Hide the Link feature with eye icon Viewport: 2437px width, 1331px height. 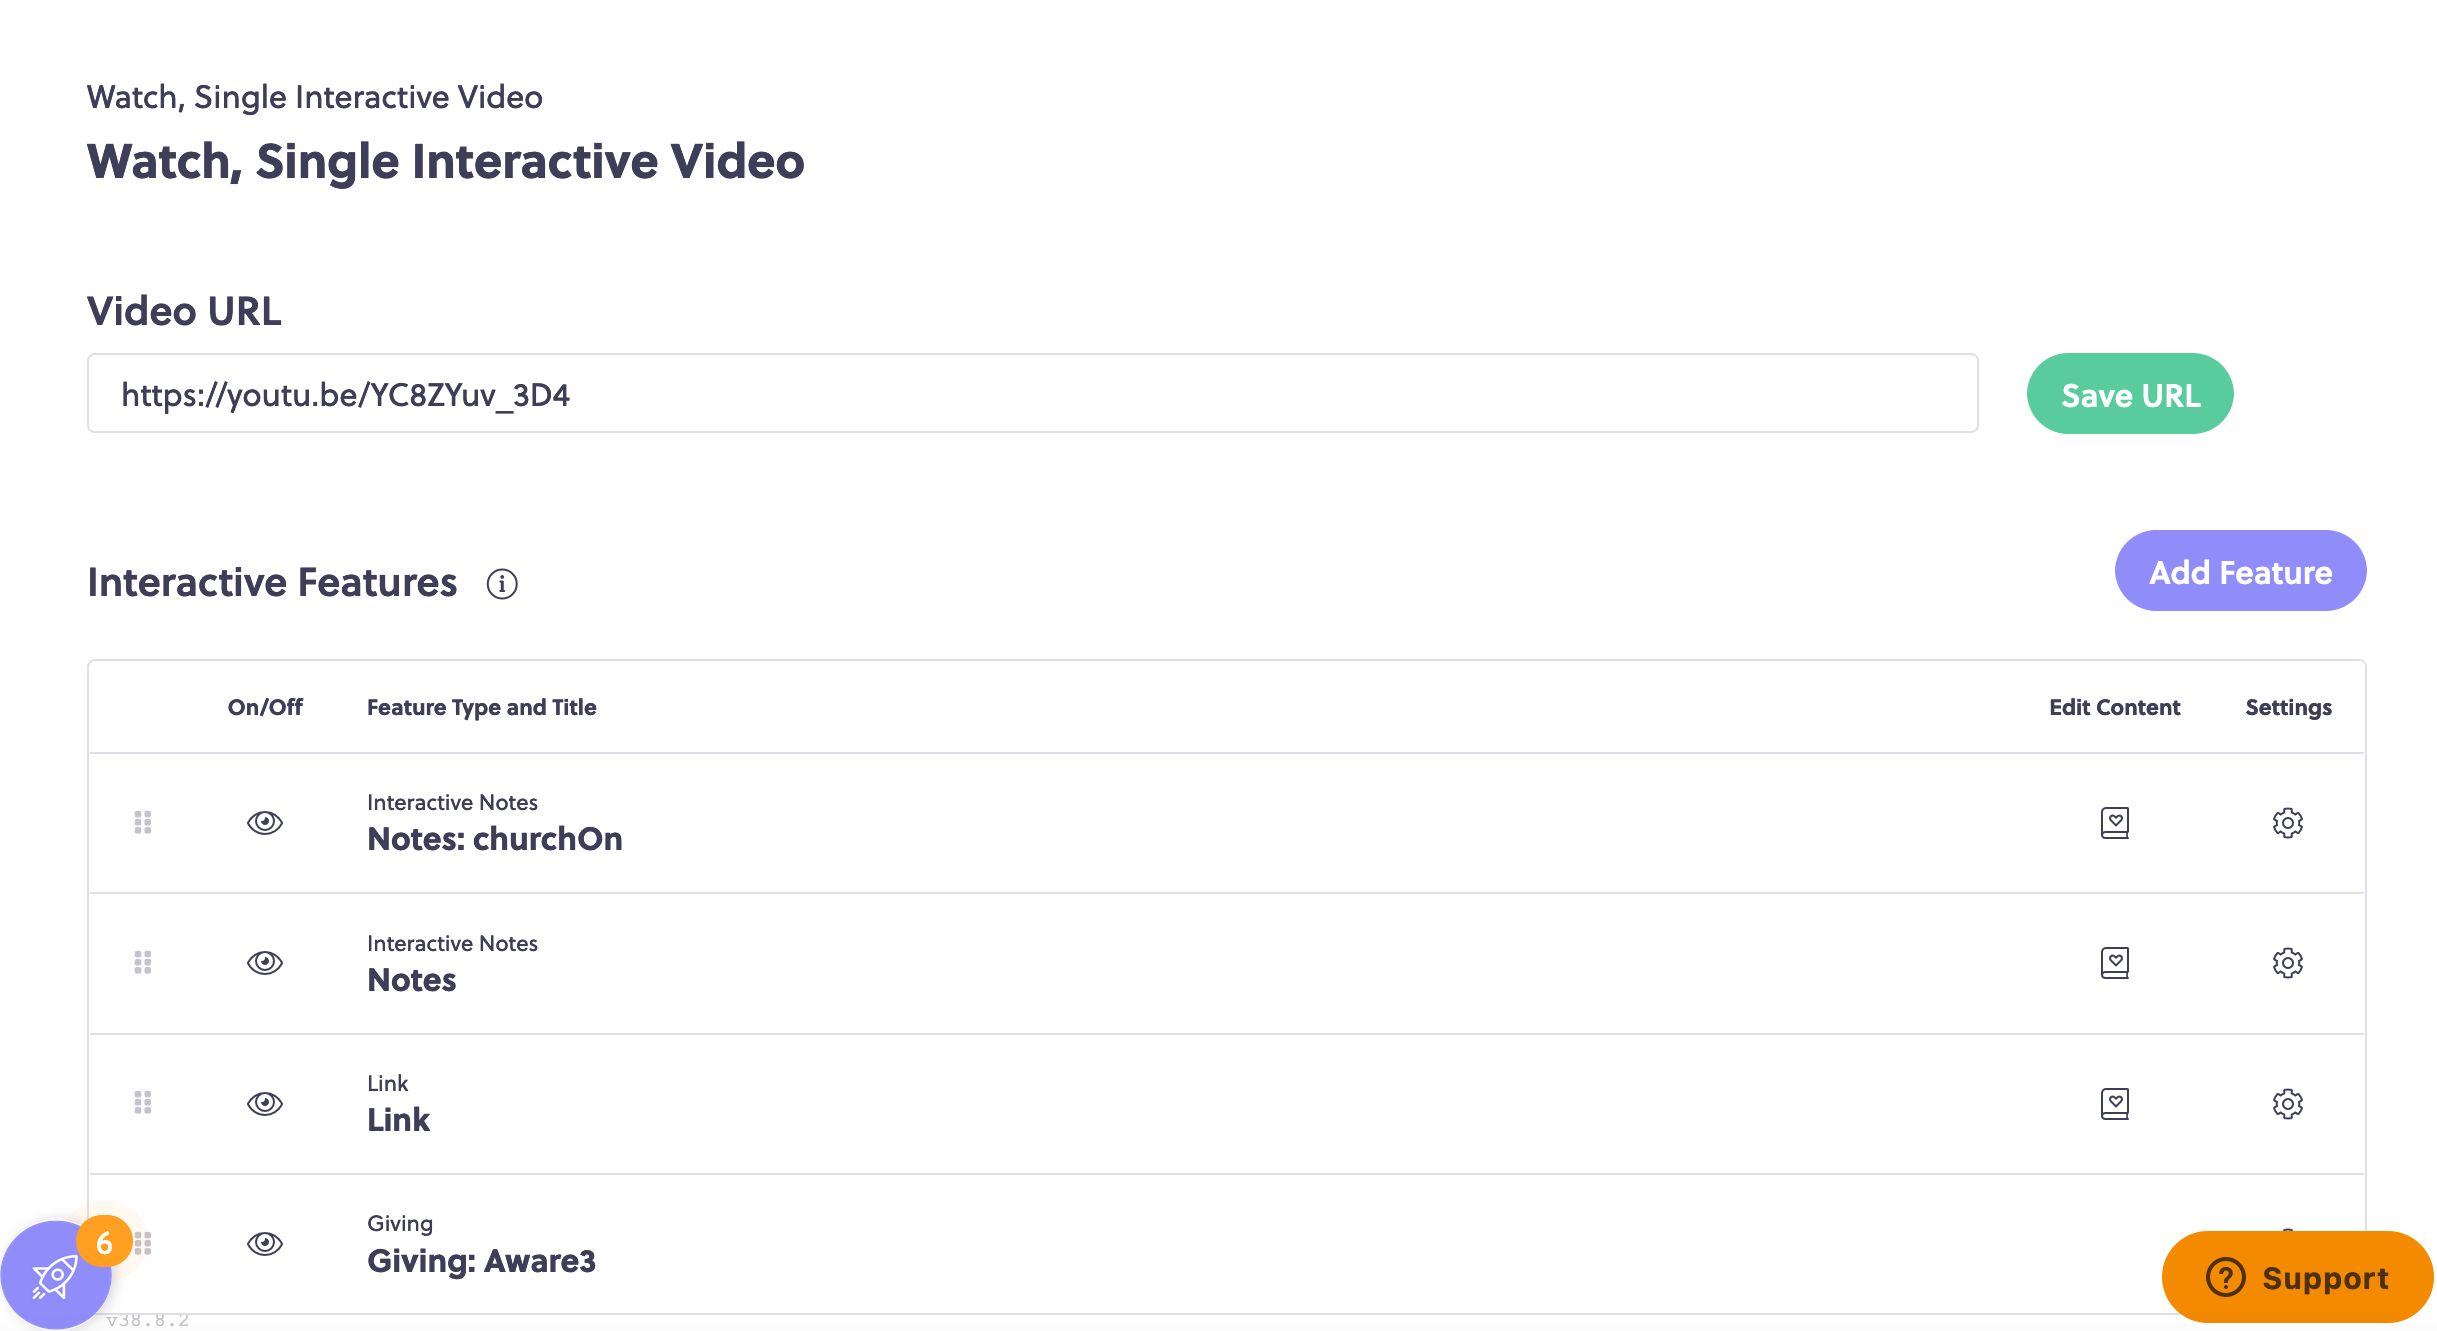(265, 1103)
